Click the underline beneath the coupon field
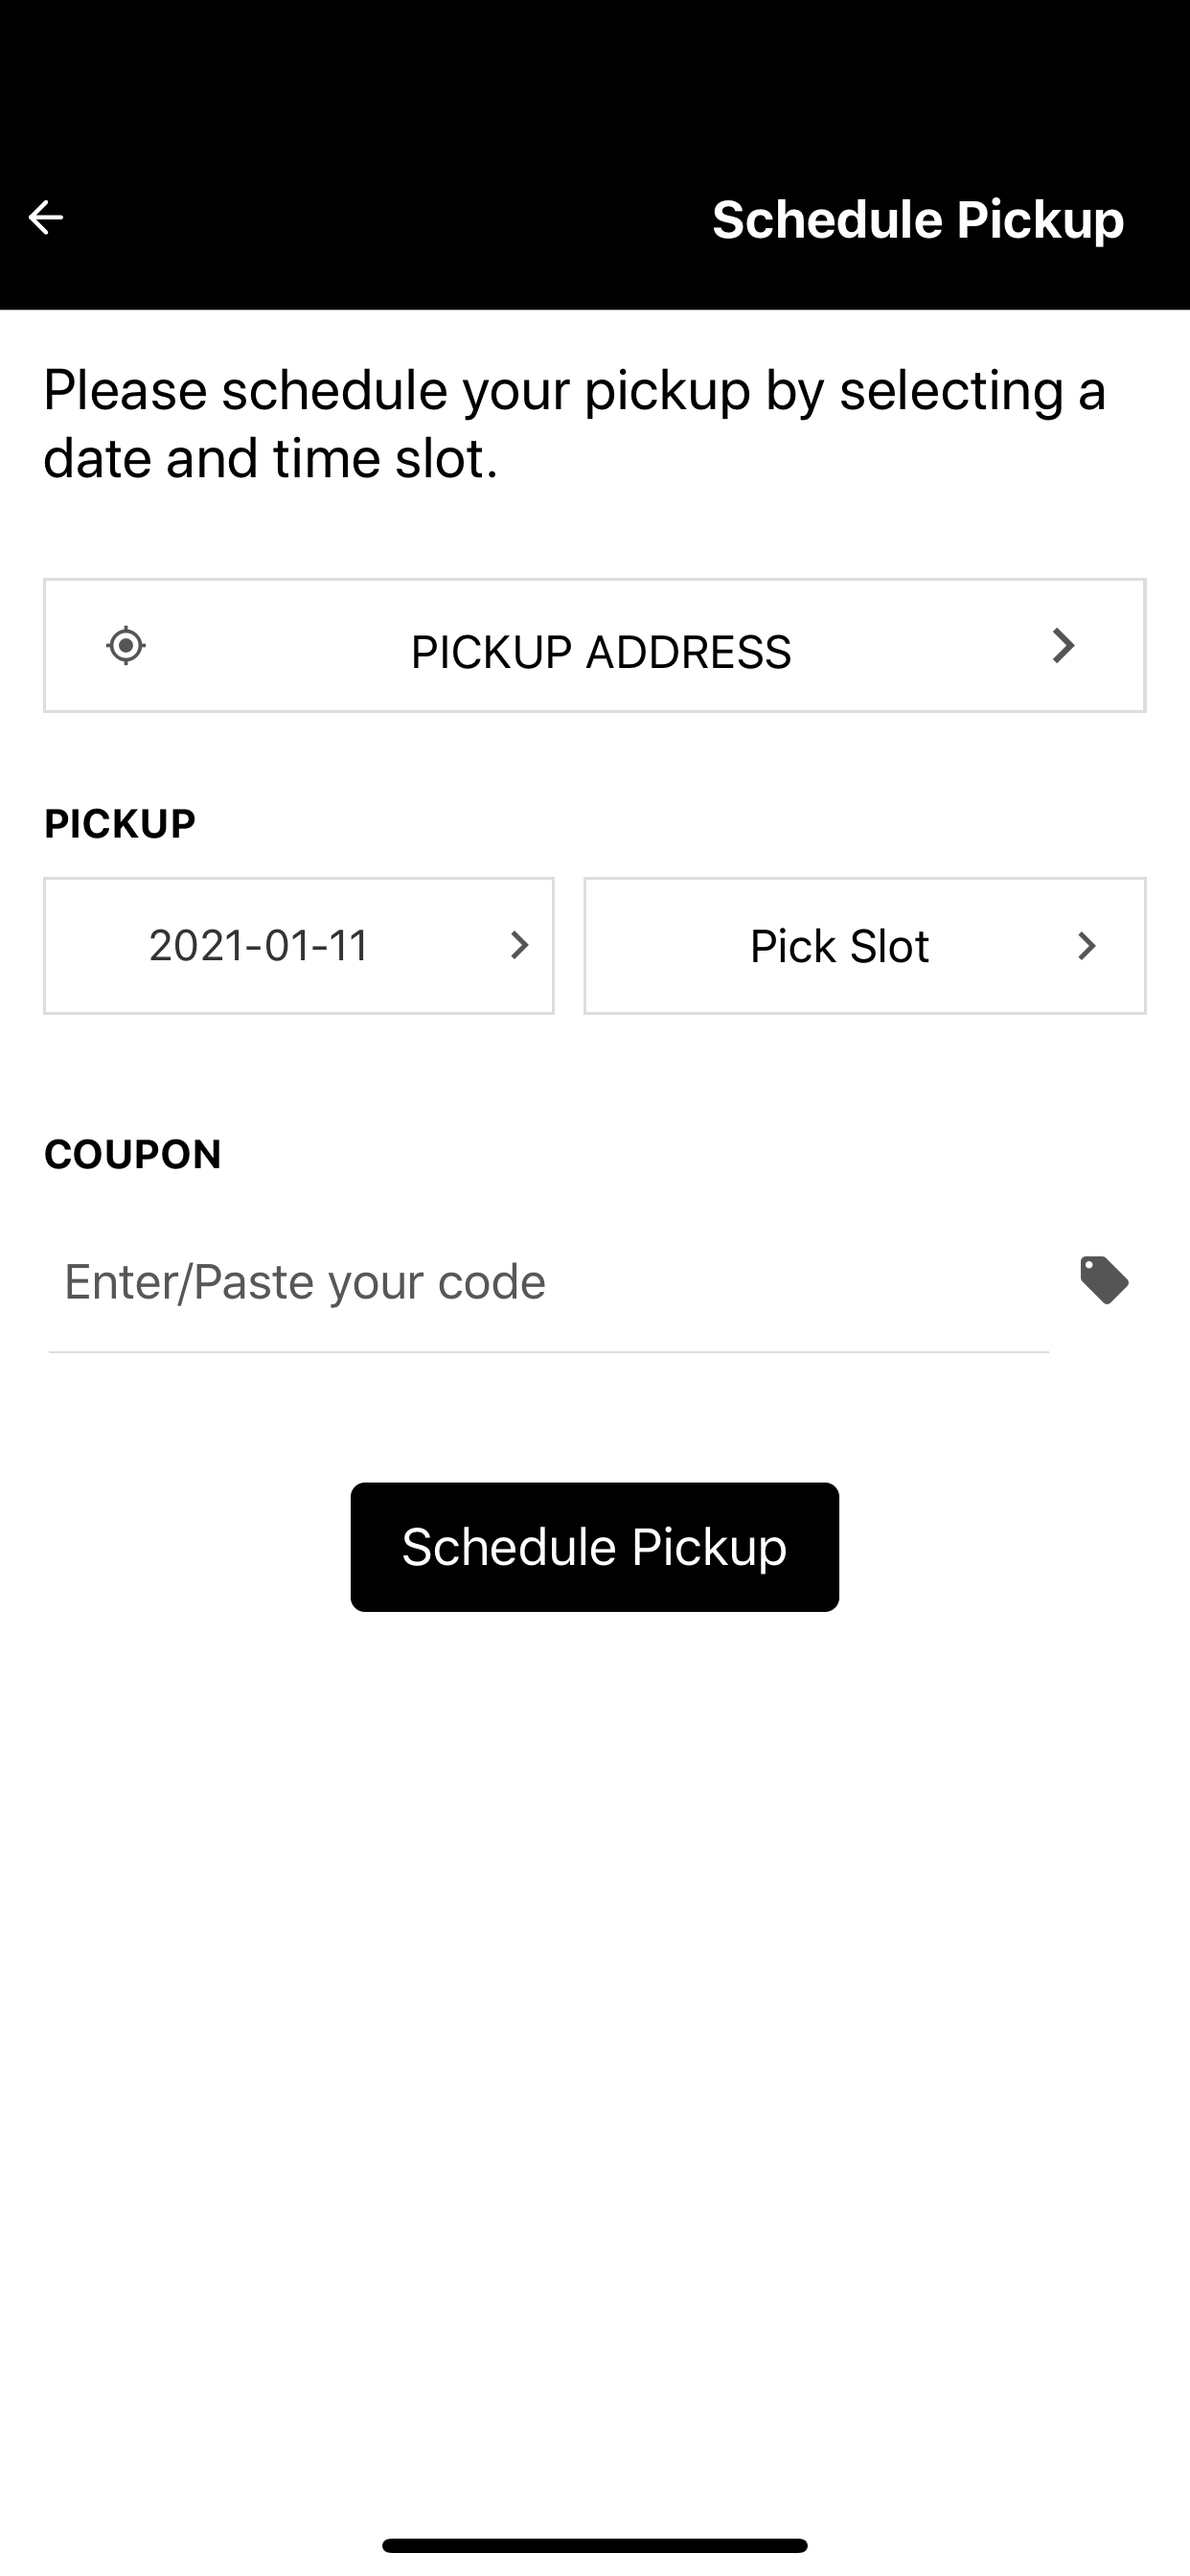 (x=549, y=1352)
